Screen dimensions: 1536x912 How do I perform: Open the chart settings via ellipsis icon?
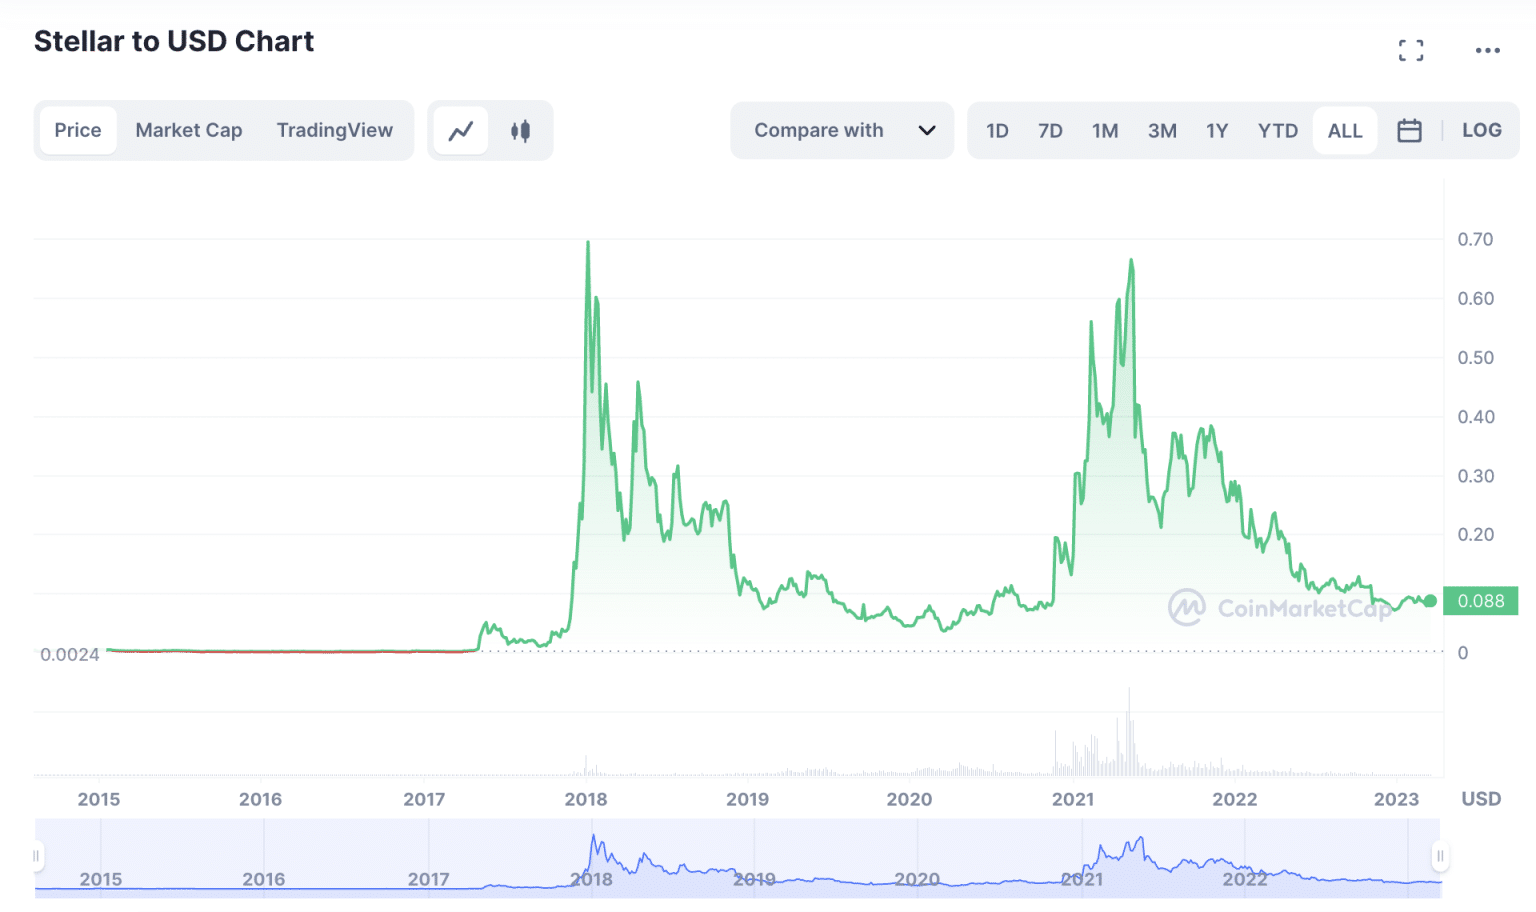pyautogui.click(x=1487, y=50)
